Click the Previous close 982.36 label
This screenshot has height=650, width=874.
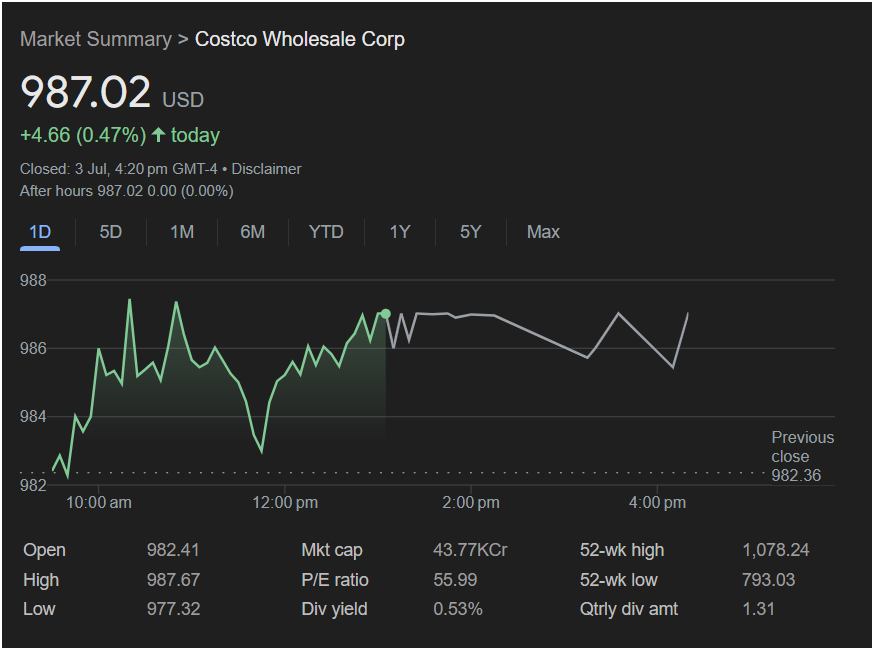click(x=803, y=456)
